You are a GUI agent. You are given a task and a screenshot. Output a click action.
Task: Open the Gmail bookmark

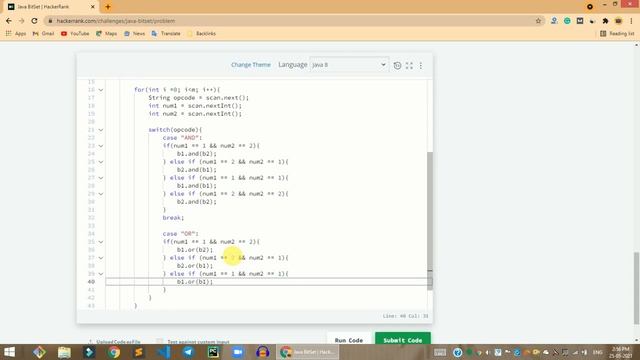point(43,33)
